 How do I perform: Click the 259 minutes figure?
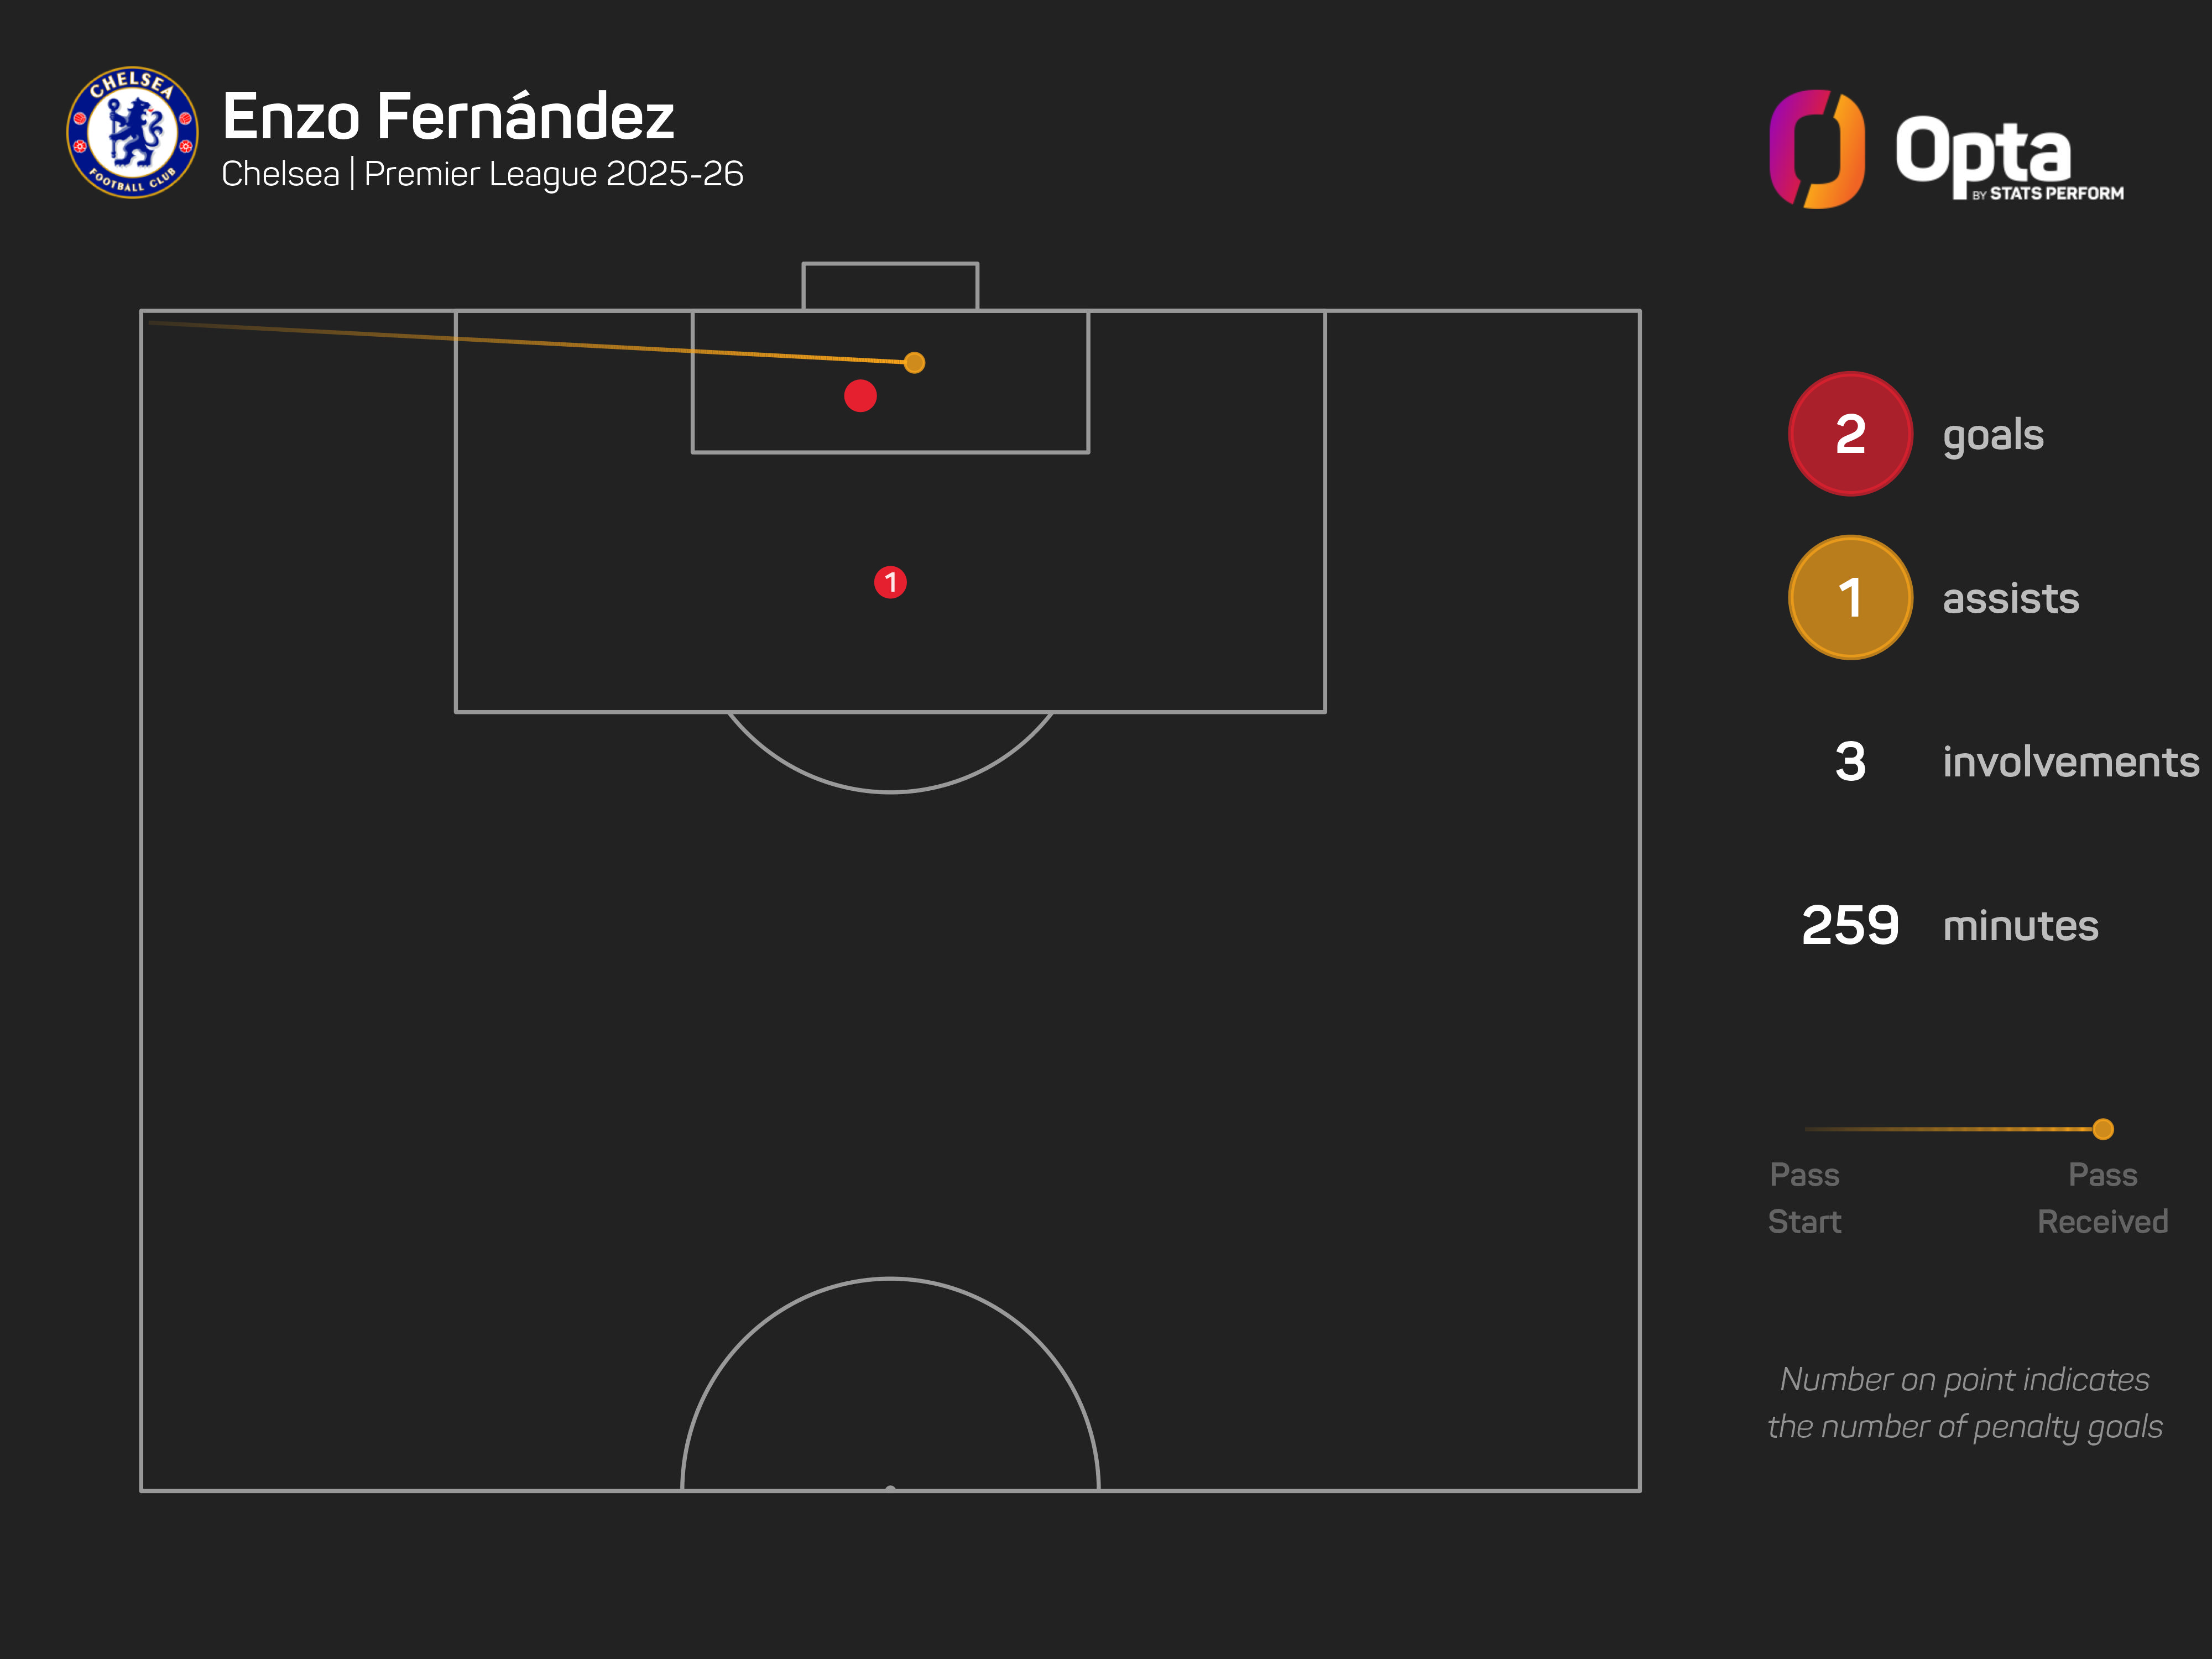[1849, 925]
